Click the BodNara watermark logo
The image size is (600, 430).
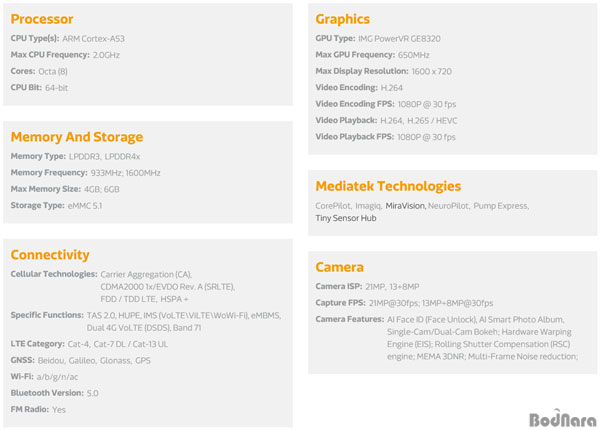[562, 418]
